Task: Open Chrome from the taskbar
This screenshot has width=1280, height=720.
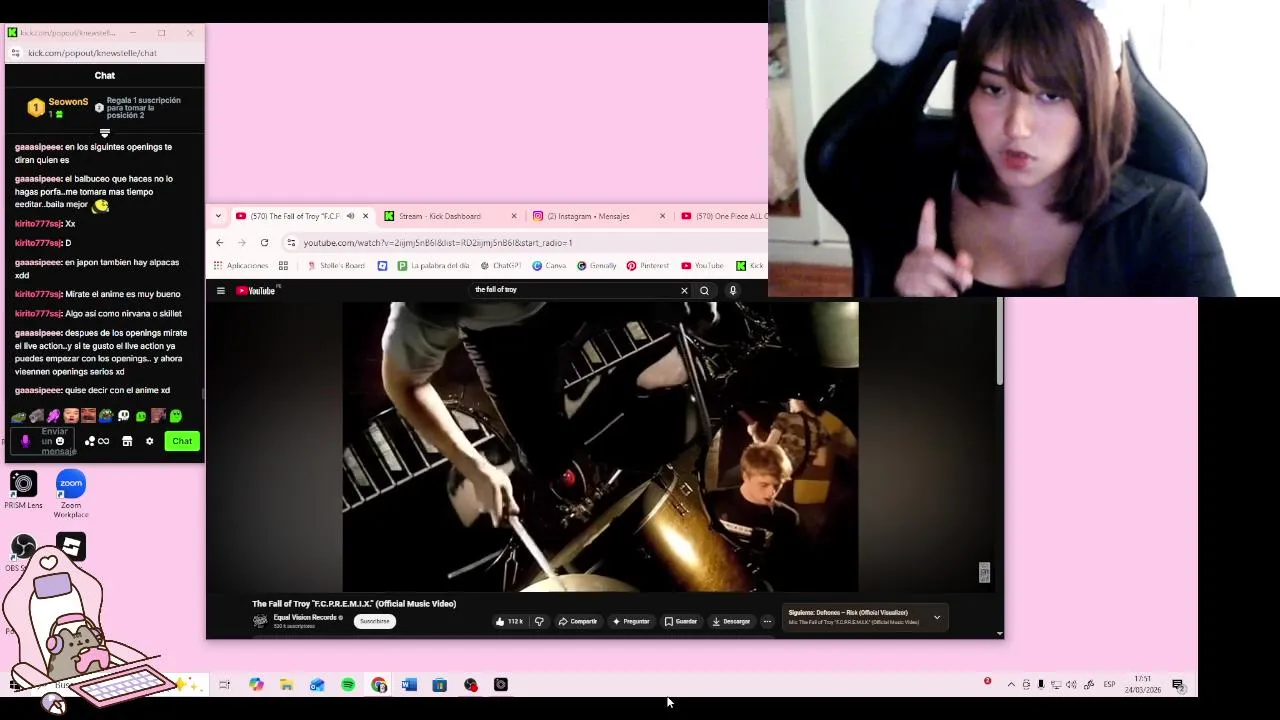Action: click(x=378, y=685)
